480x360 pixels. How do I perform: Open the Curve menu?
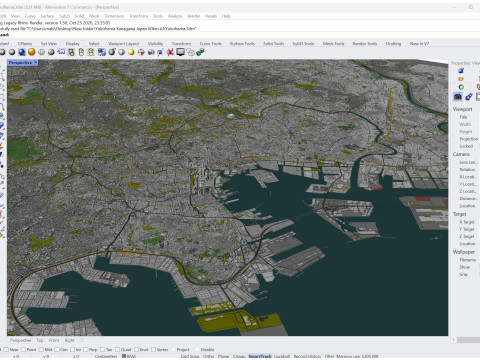pos(30,16)
